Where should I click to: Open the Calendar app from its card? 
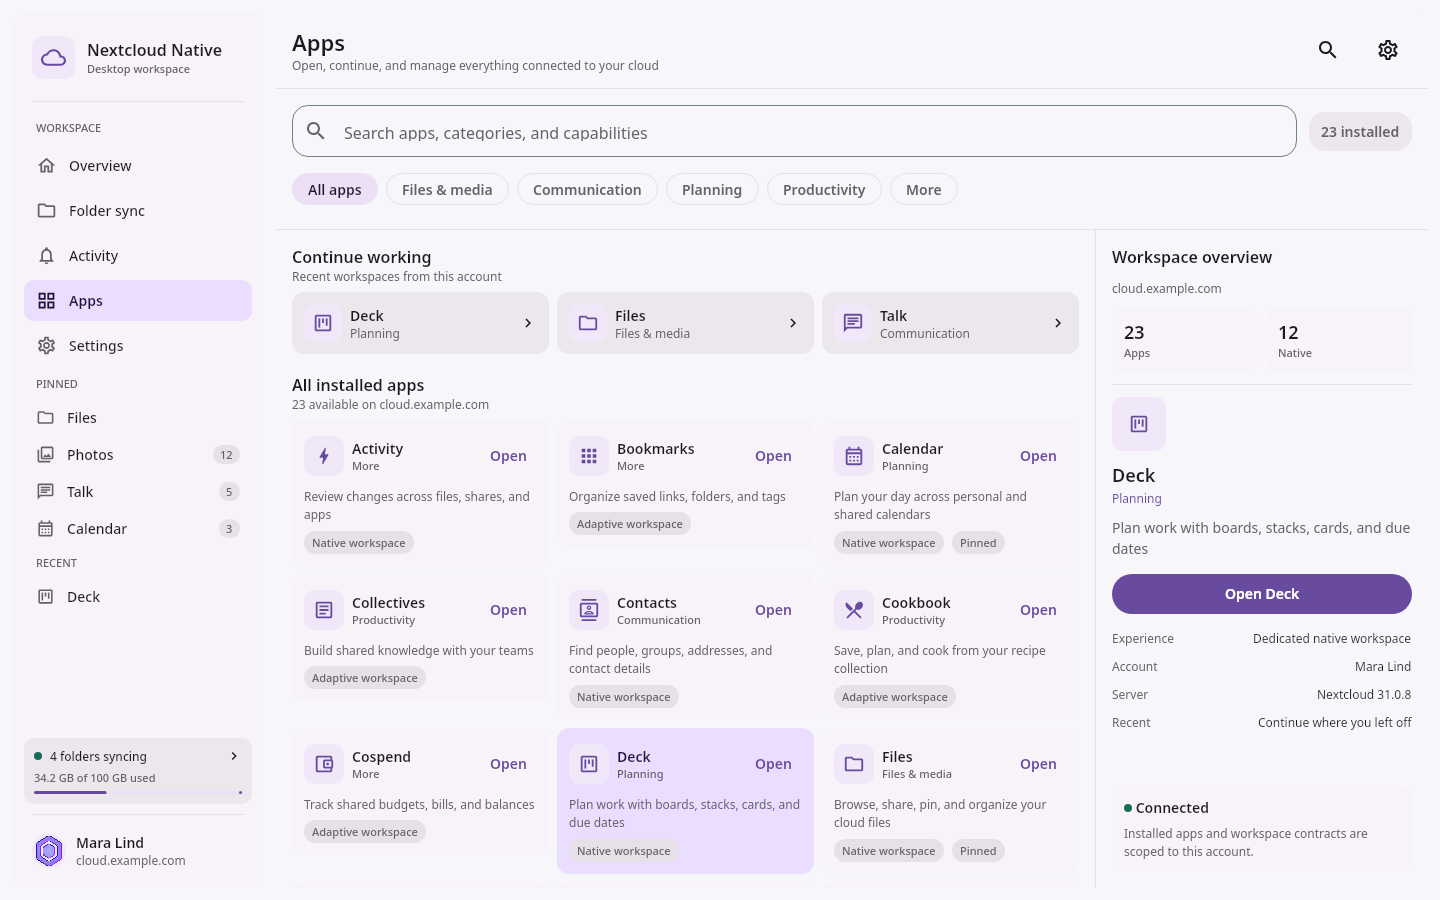[1038, 456]
